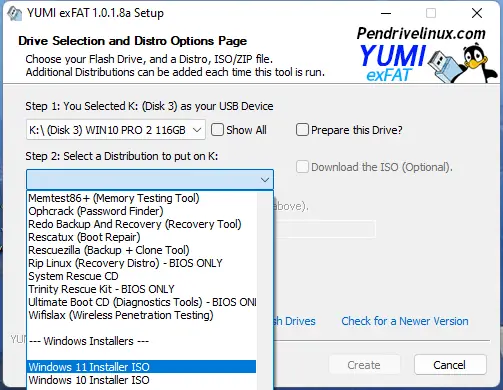Screen dimensions: 503x390
Task: Select Ultimate Boot CD (Diagnostics Tools)
Action: coord(142,302)
